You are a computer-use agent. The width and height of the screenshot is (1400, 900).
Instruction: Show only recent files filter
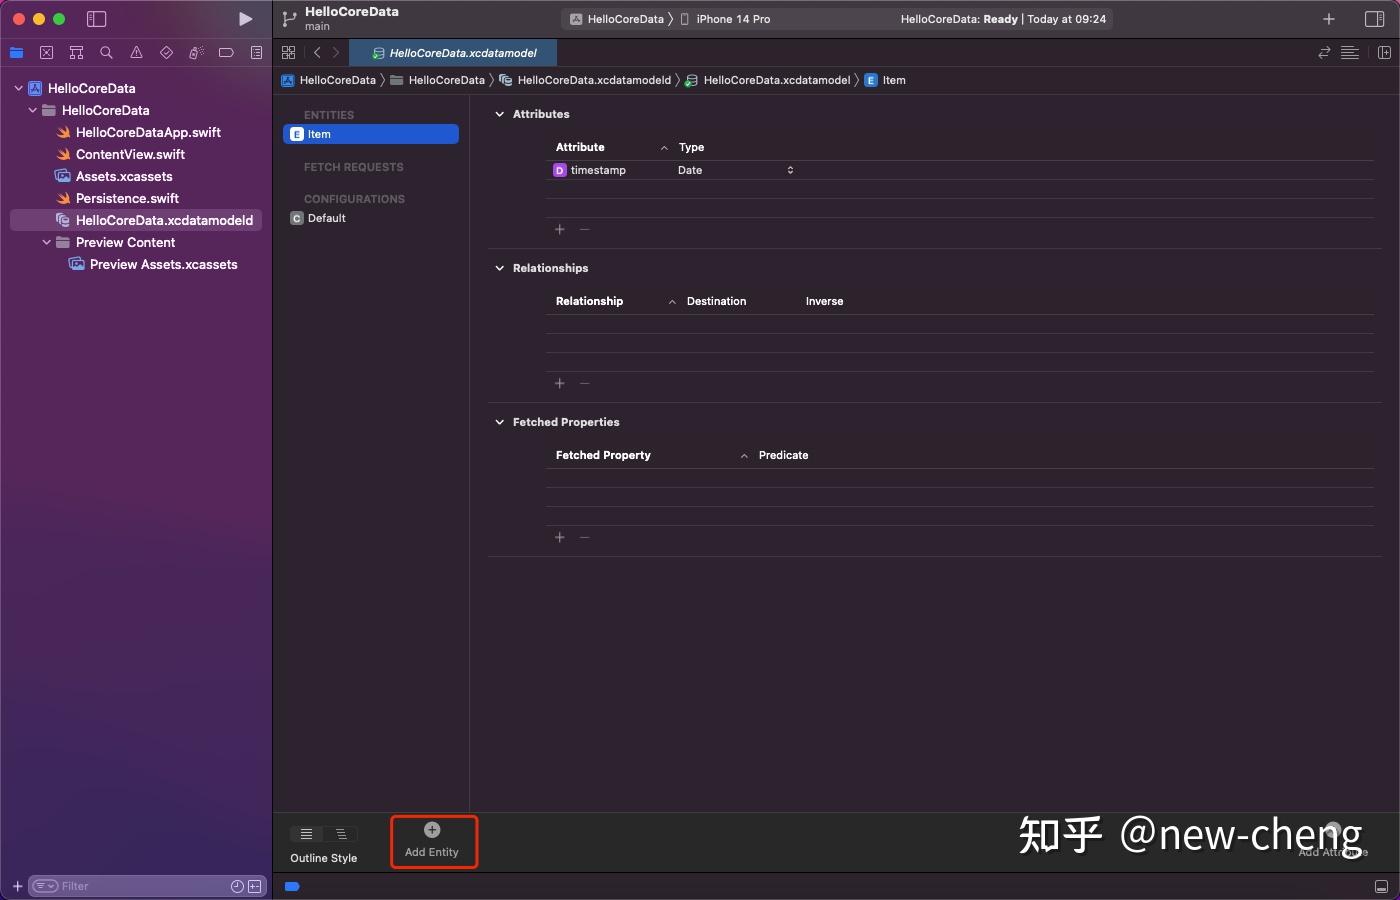click(x=237, y=886)
